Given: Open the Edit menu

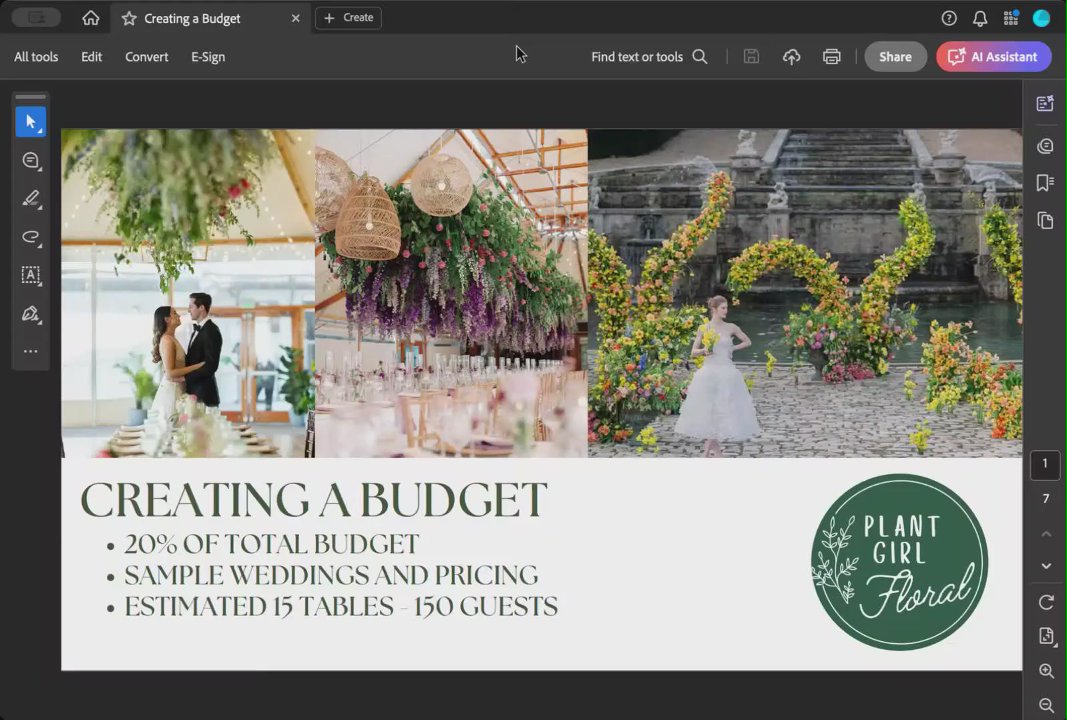Looking at the screenshot, I should (x=92, y=57).
